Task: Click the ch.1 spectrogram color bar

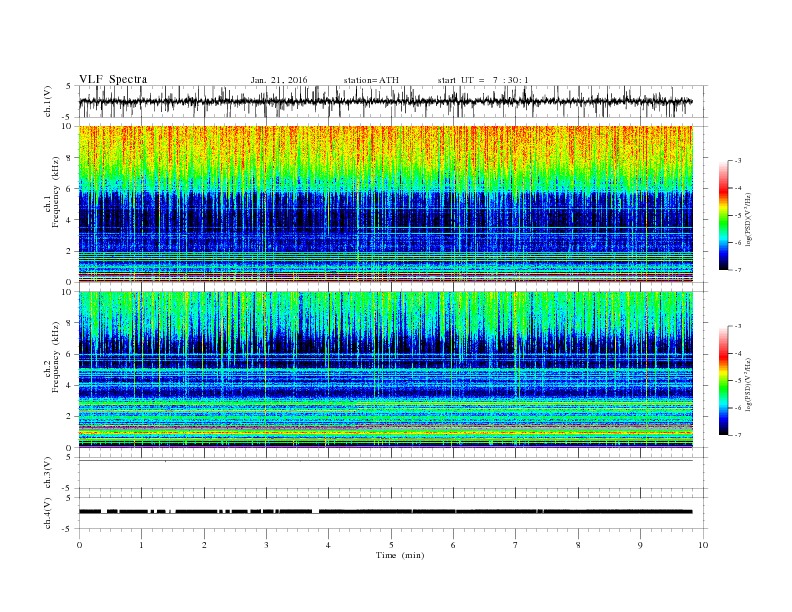Action: [x=724, y=215]
